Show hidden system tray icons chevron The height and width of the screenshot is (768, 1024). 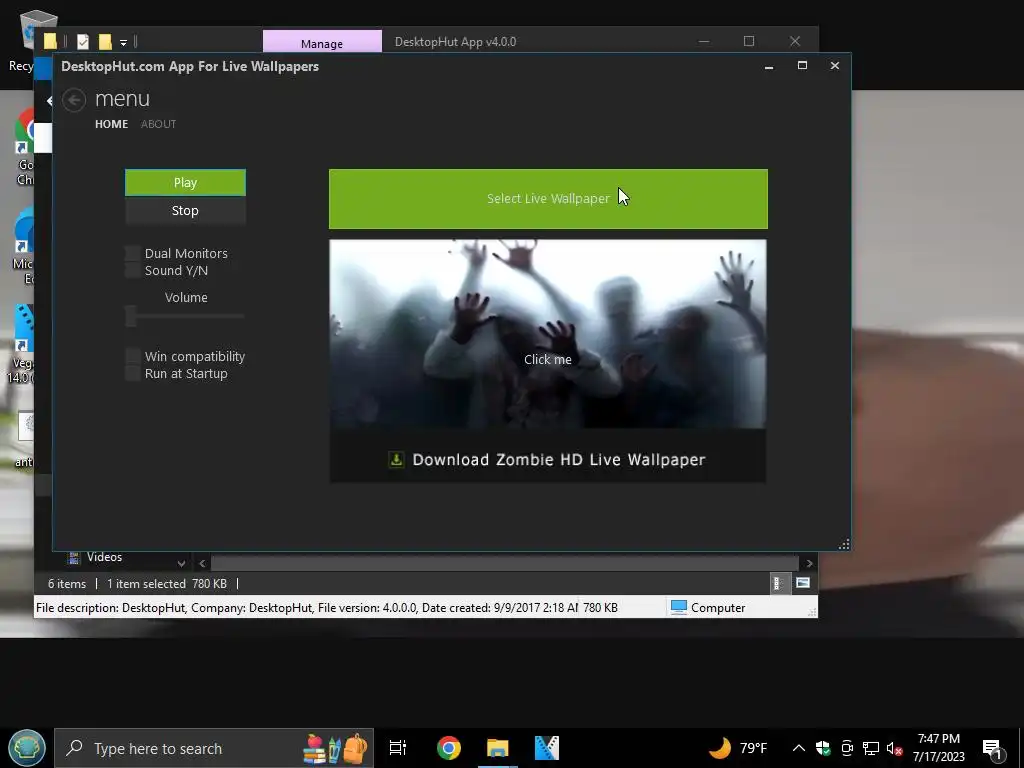[x=799, y=748]
